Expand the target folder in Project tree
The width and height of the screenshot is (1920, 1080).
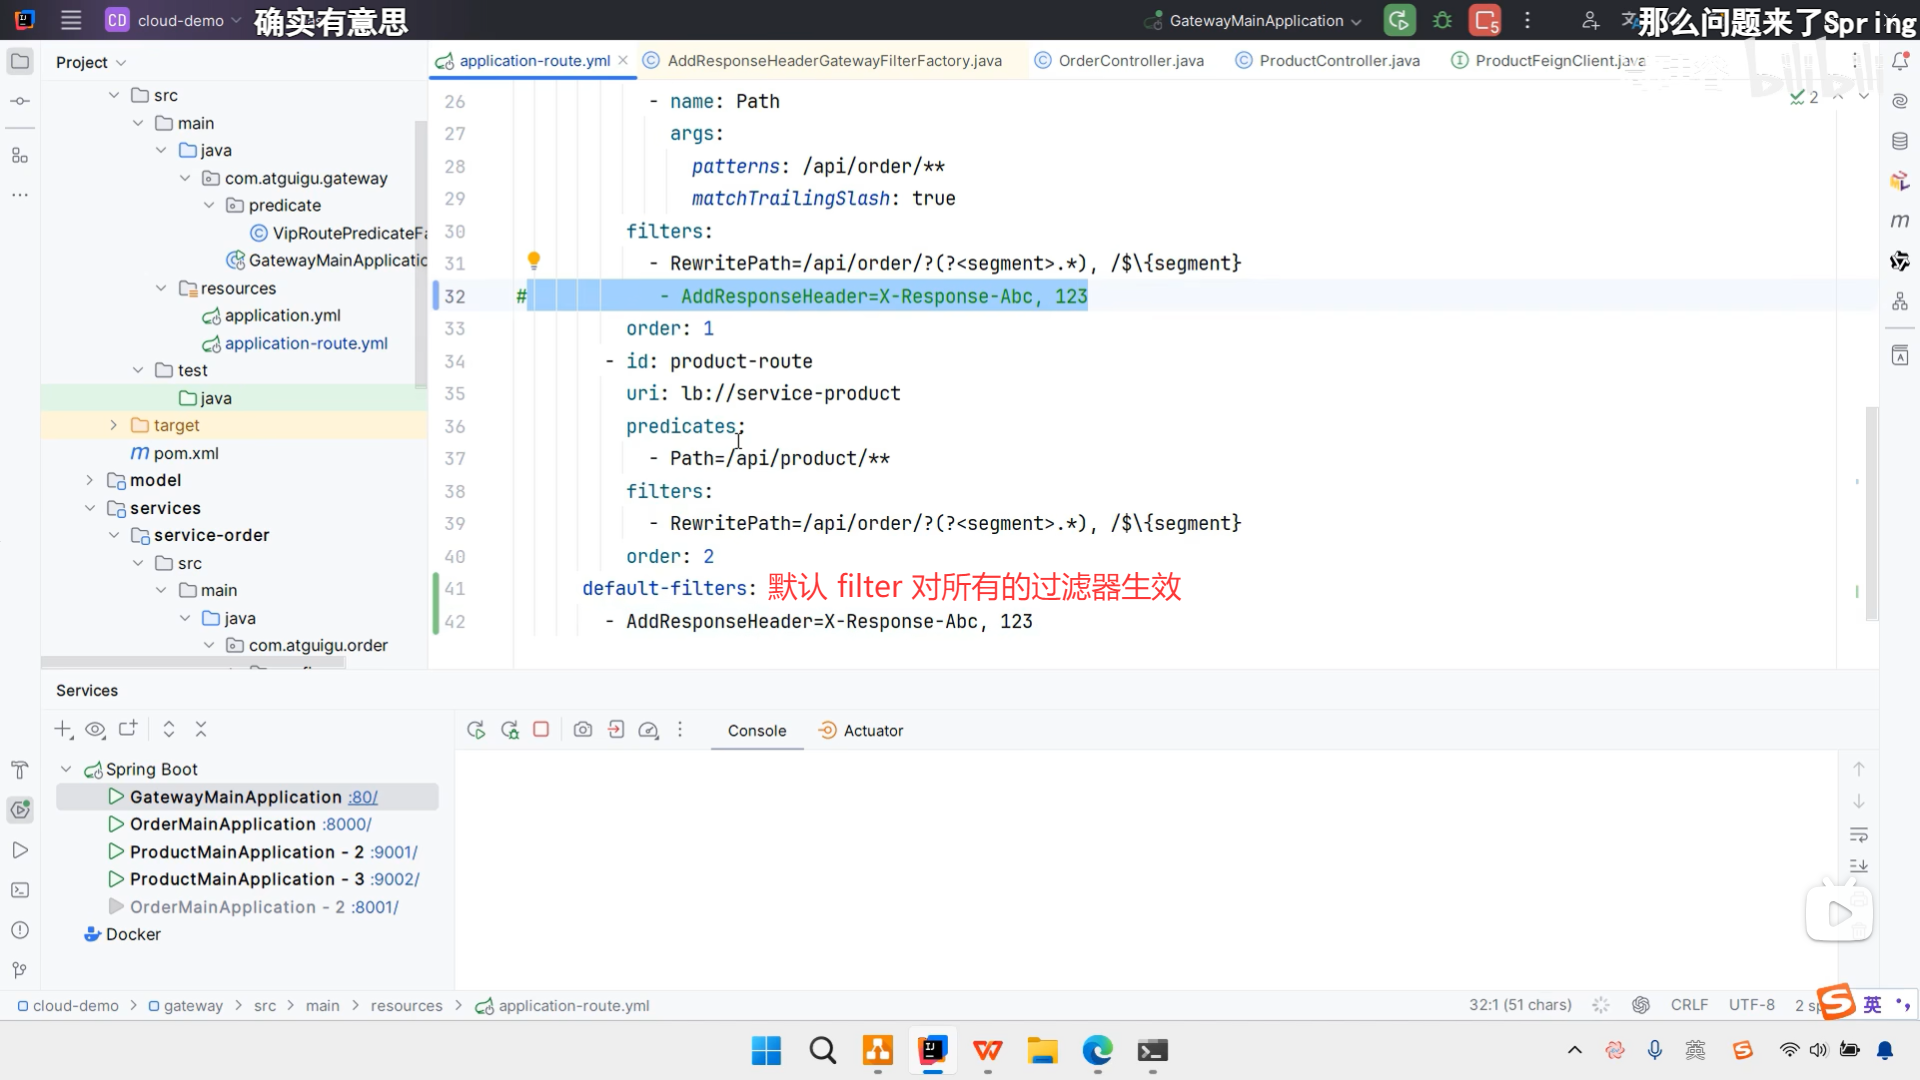tap(113, 425)
